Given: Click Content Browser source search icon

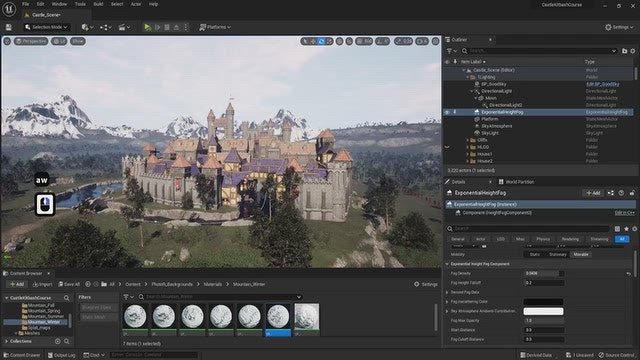Looking at the screenshot, I should pos(67,298).
